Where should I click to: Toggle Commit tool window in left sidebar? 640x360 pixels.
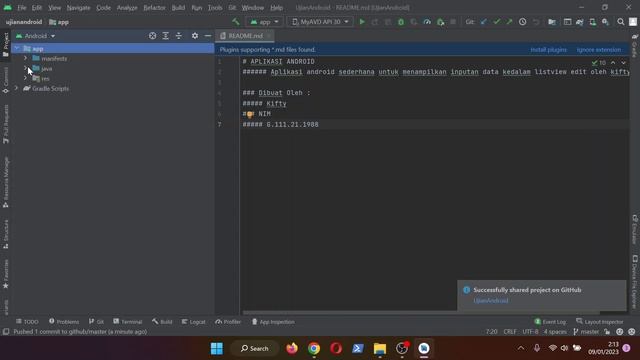(6, 80)
